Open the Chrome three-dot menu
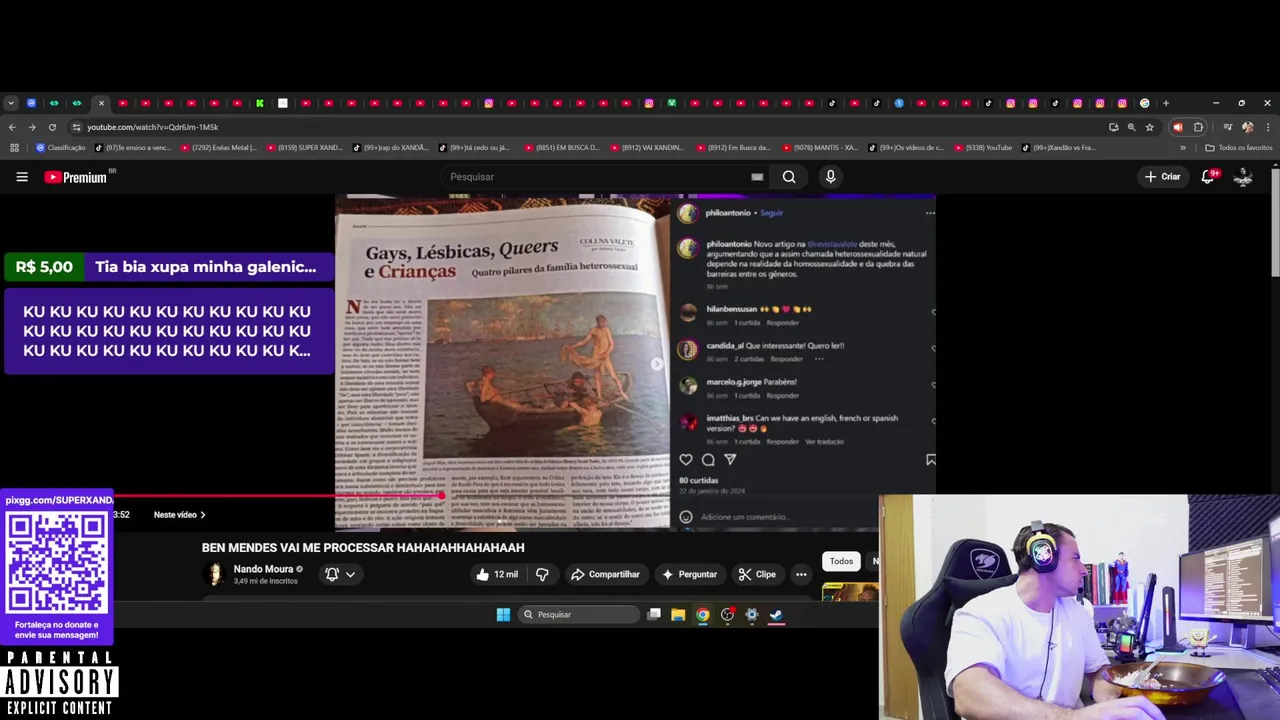 tap(1268, 127)
